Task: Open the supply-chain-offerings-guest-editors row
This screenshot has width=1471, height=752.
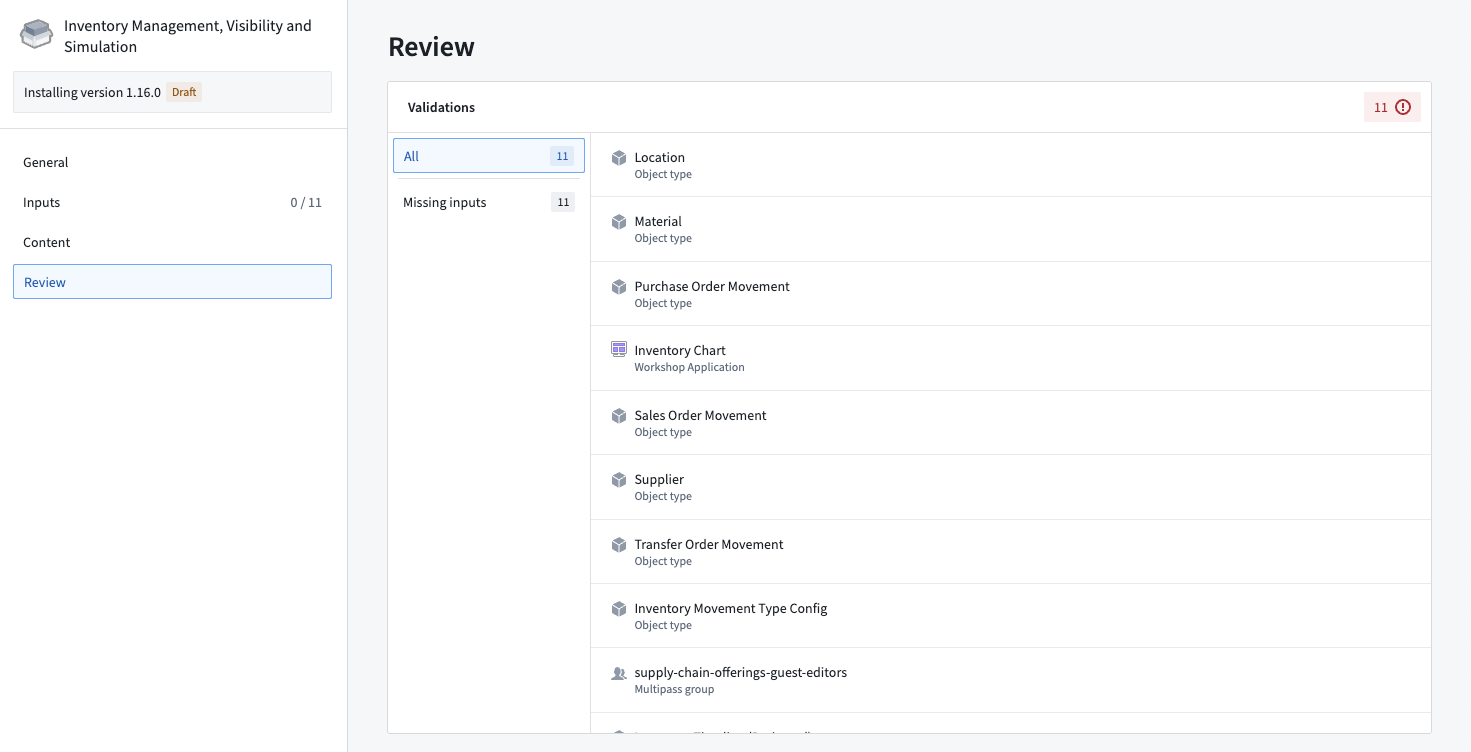Action: [x=1011, y=680]
